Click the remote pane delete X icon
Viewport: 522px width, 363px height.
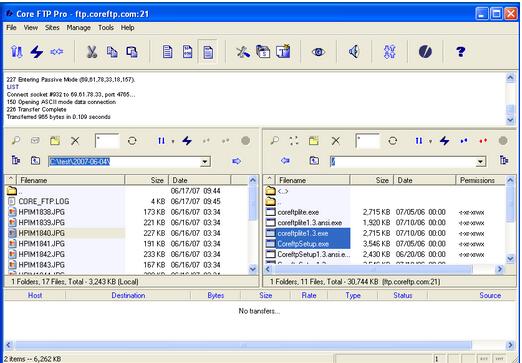click(x=336, y=141)
